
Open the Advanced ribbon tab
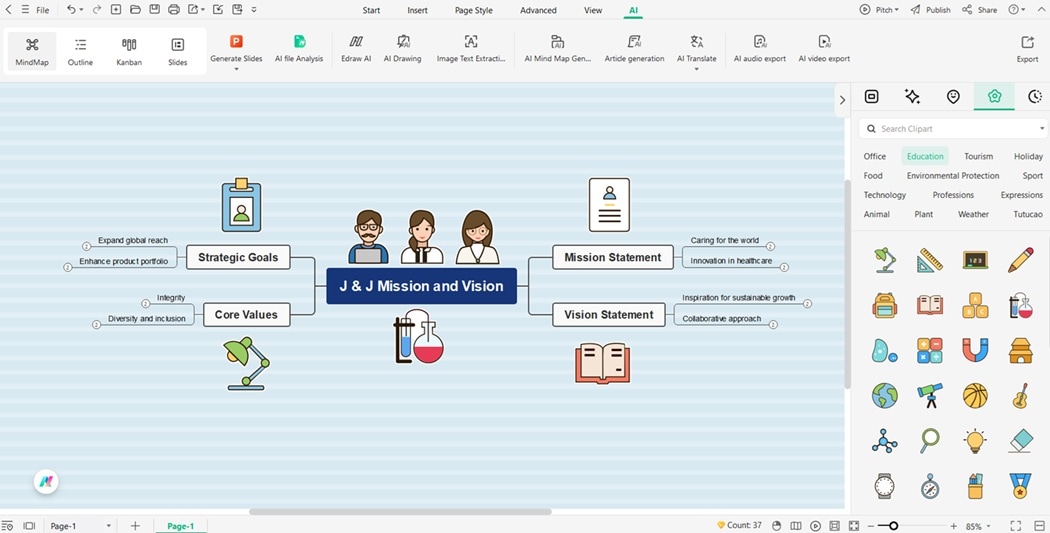point(538,10)
